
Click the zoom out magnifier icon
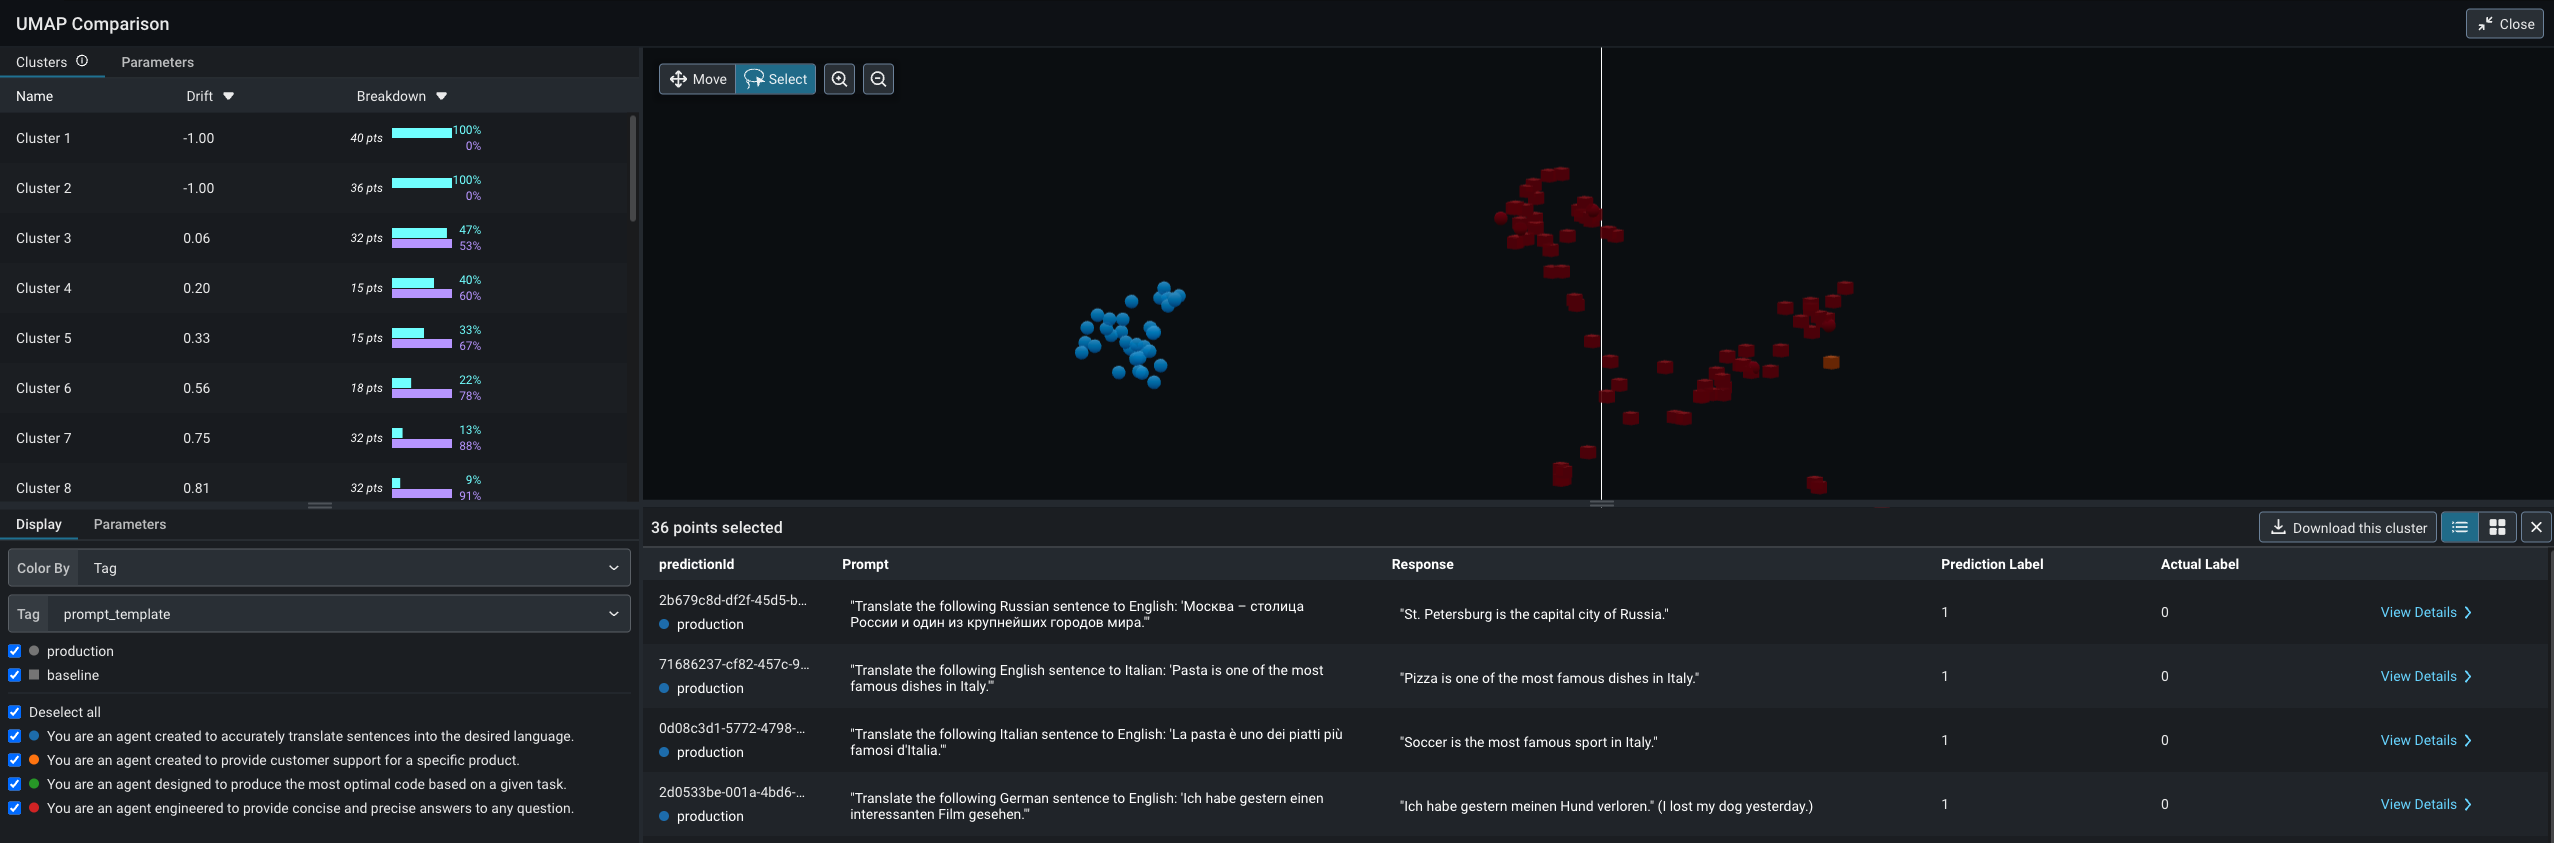point(878,79)
